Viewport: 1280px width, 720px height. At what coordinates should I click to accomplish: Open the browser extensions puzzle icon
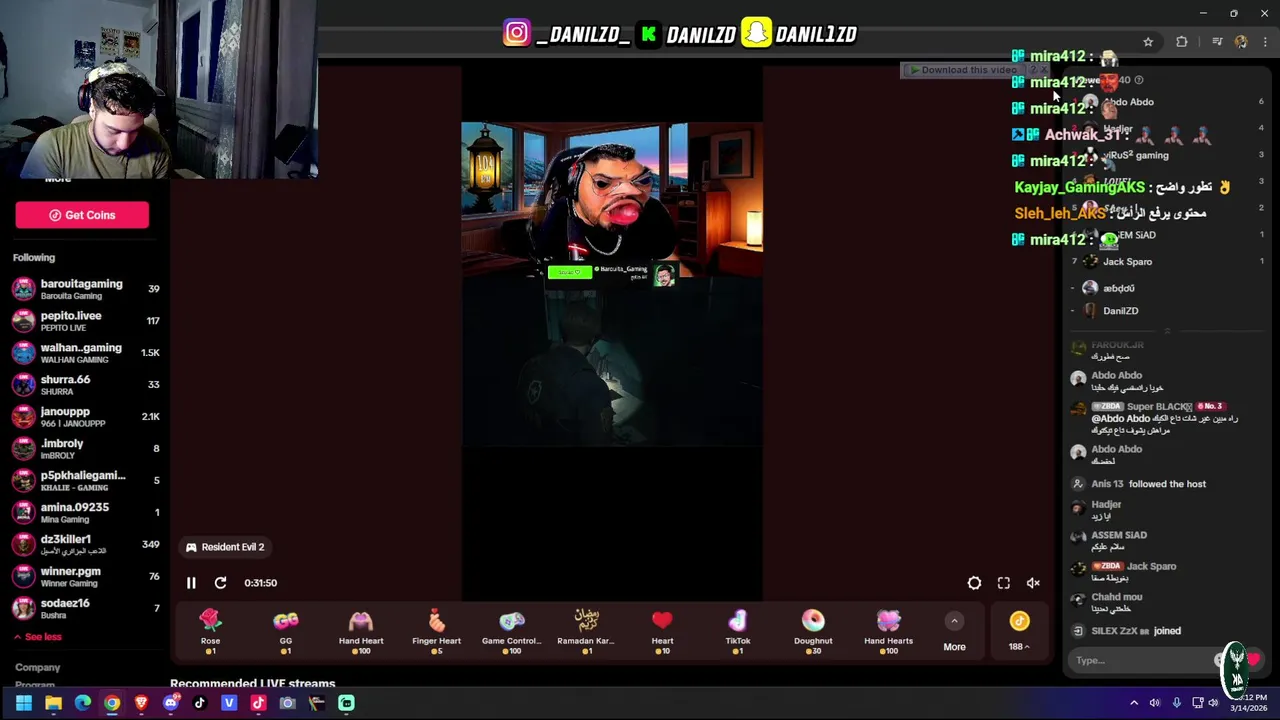1182,42
